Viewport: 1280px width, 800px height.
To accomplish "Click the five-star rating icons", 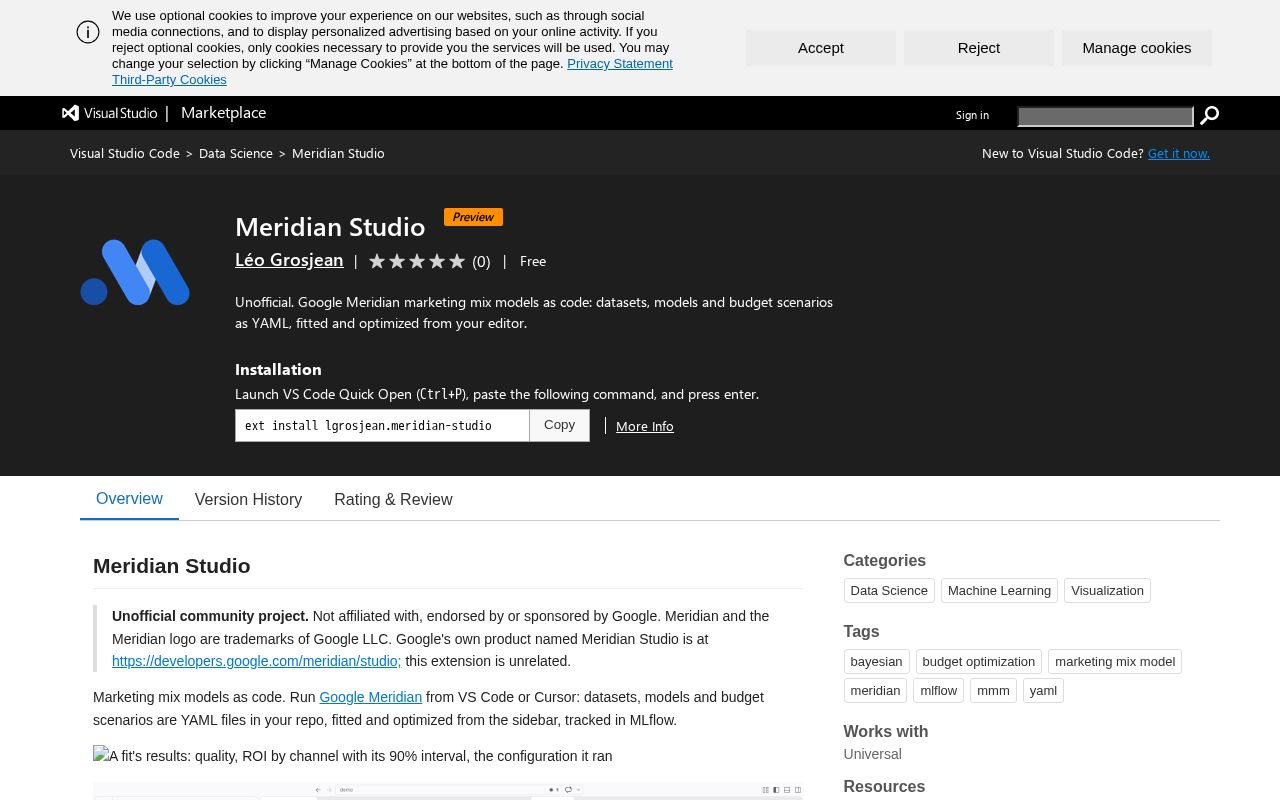I will [417, 261].
